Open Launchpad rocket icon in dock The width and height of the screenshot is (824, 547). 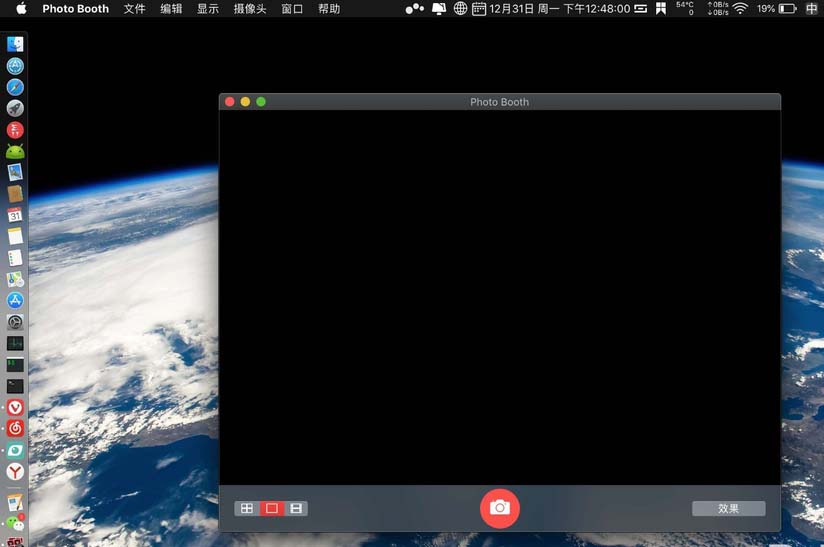click(x=15, y=109)
